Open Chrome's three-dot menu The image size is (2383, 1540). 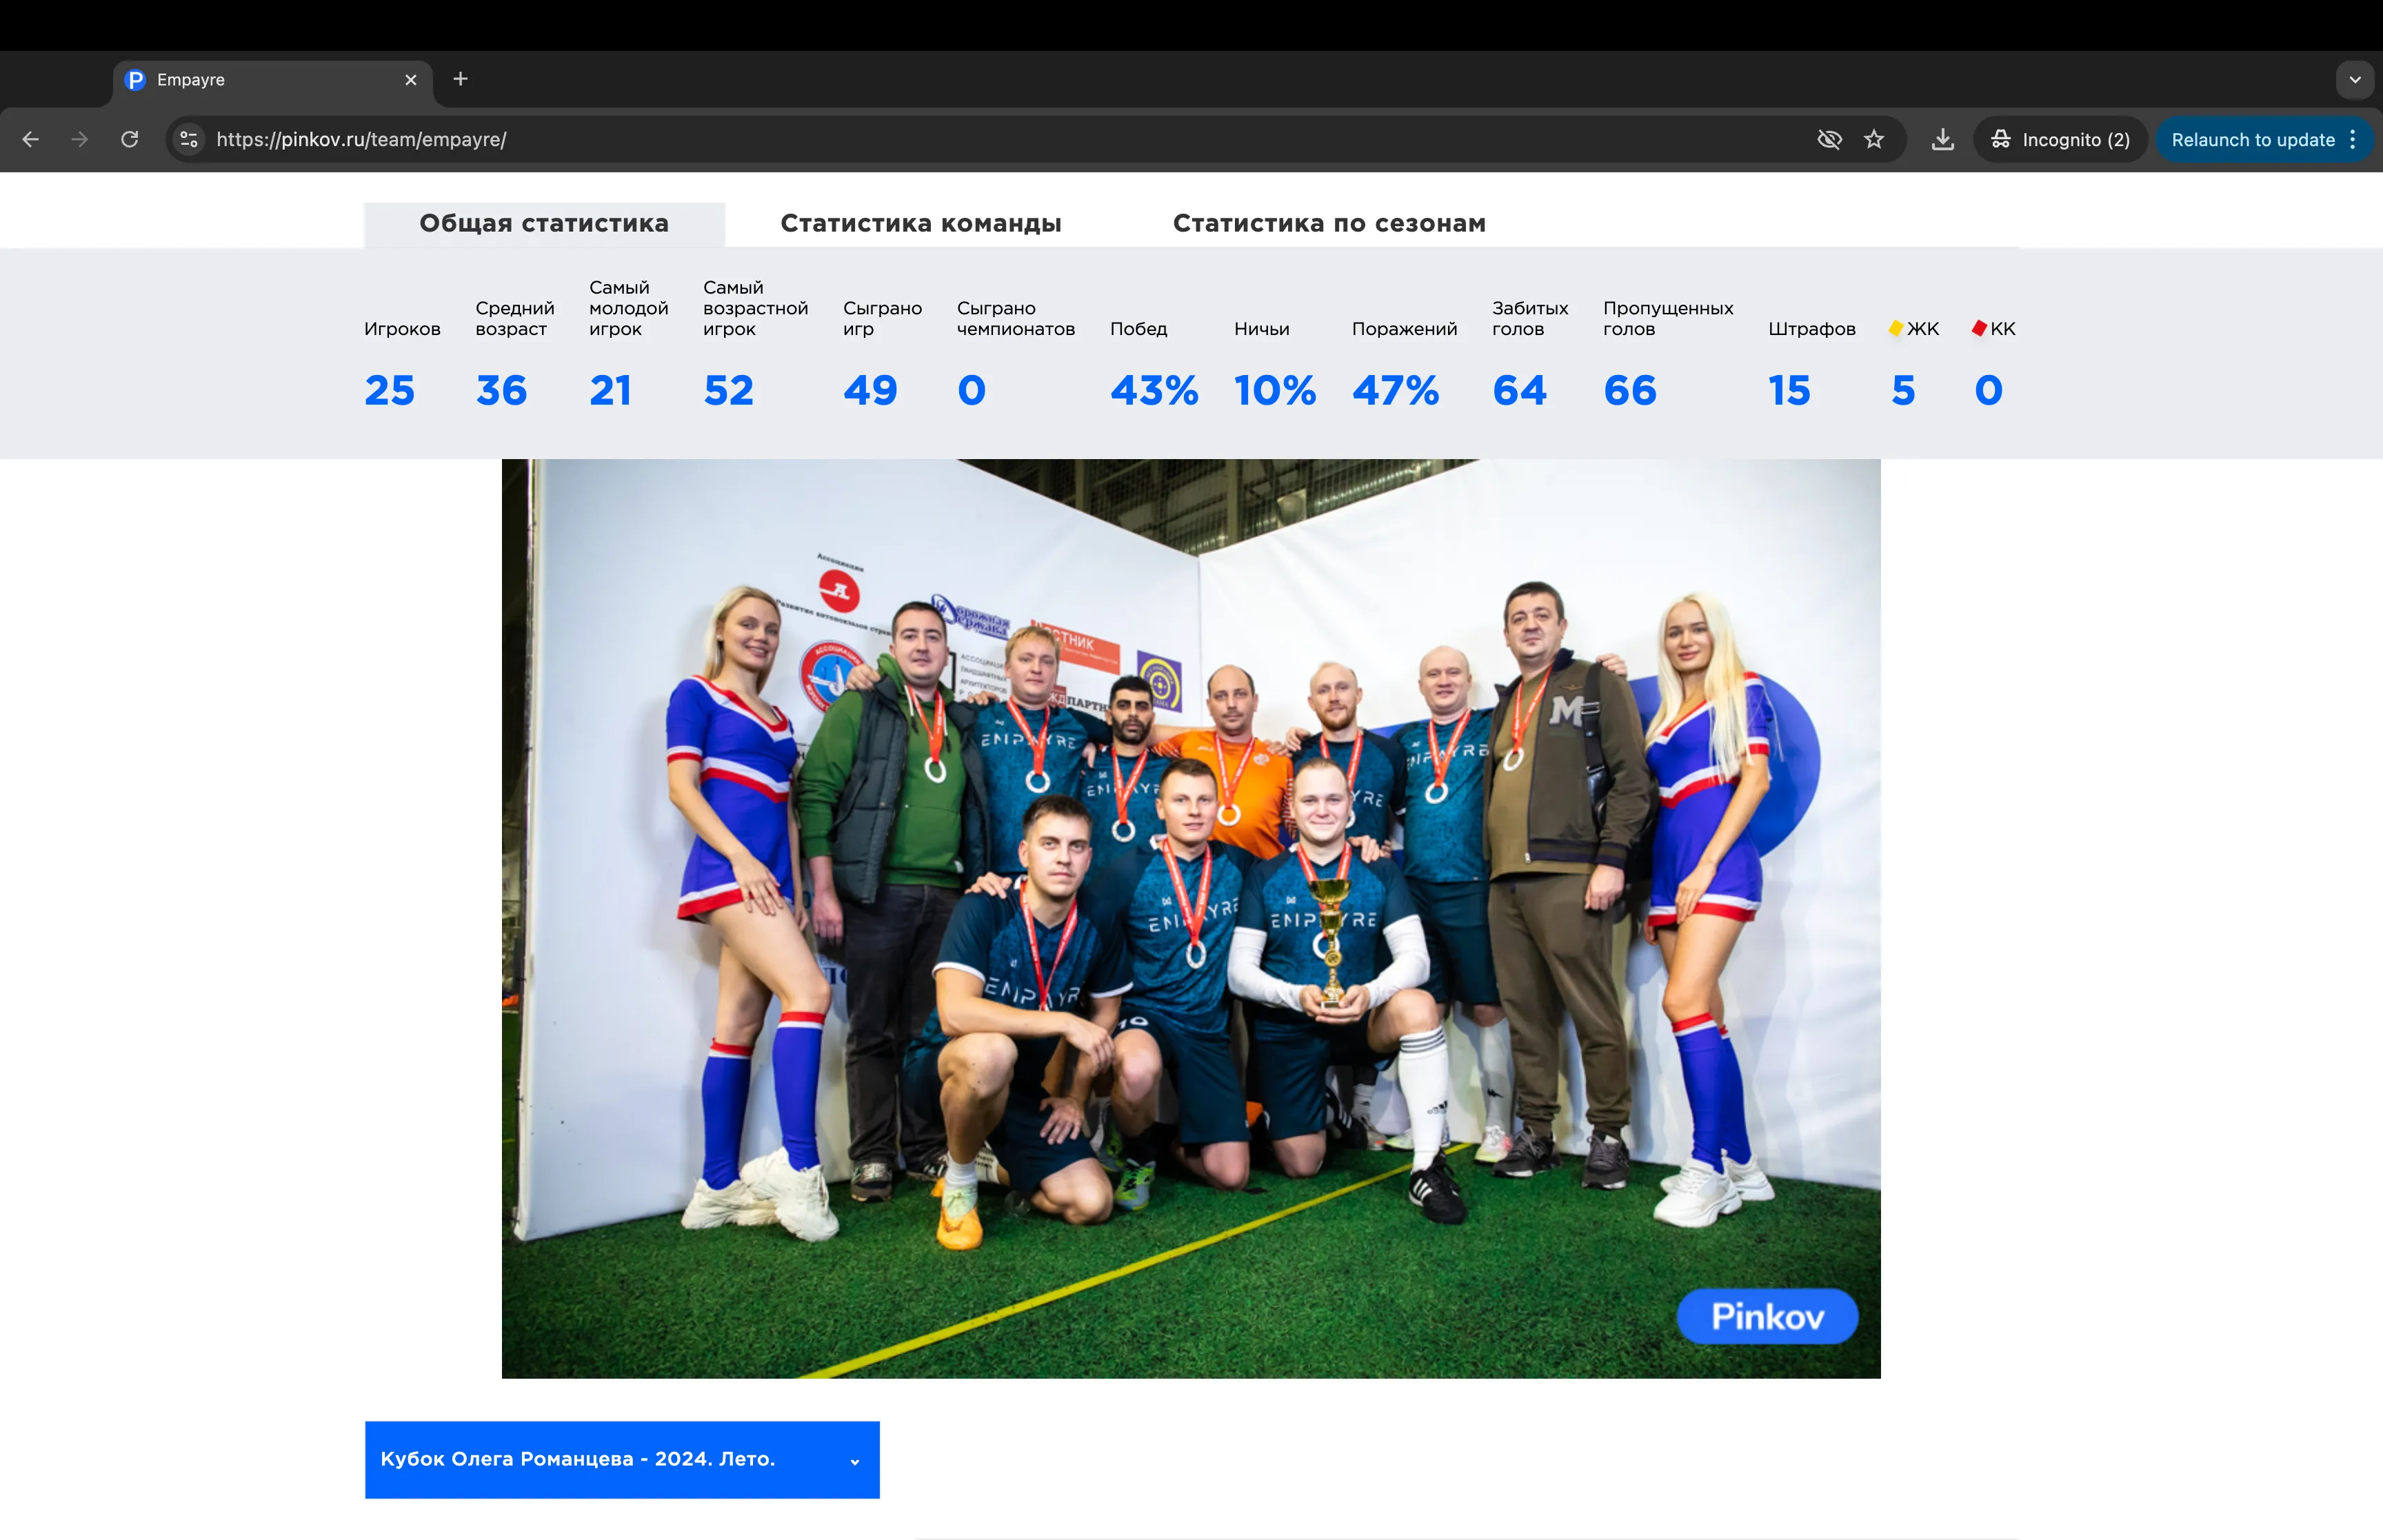[x=2353, y=140]
